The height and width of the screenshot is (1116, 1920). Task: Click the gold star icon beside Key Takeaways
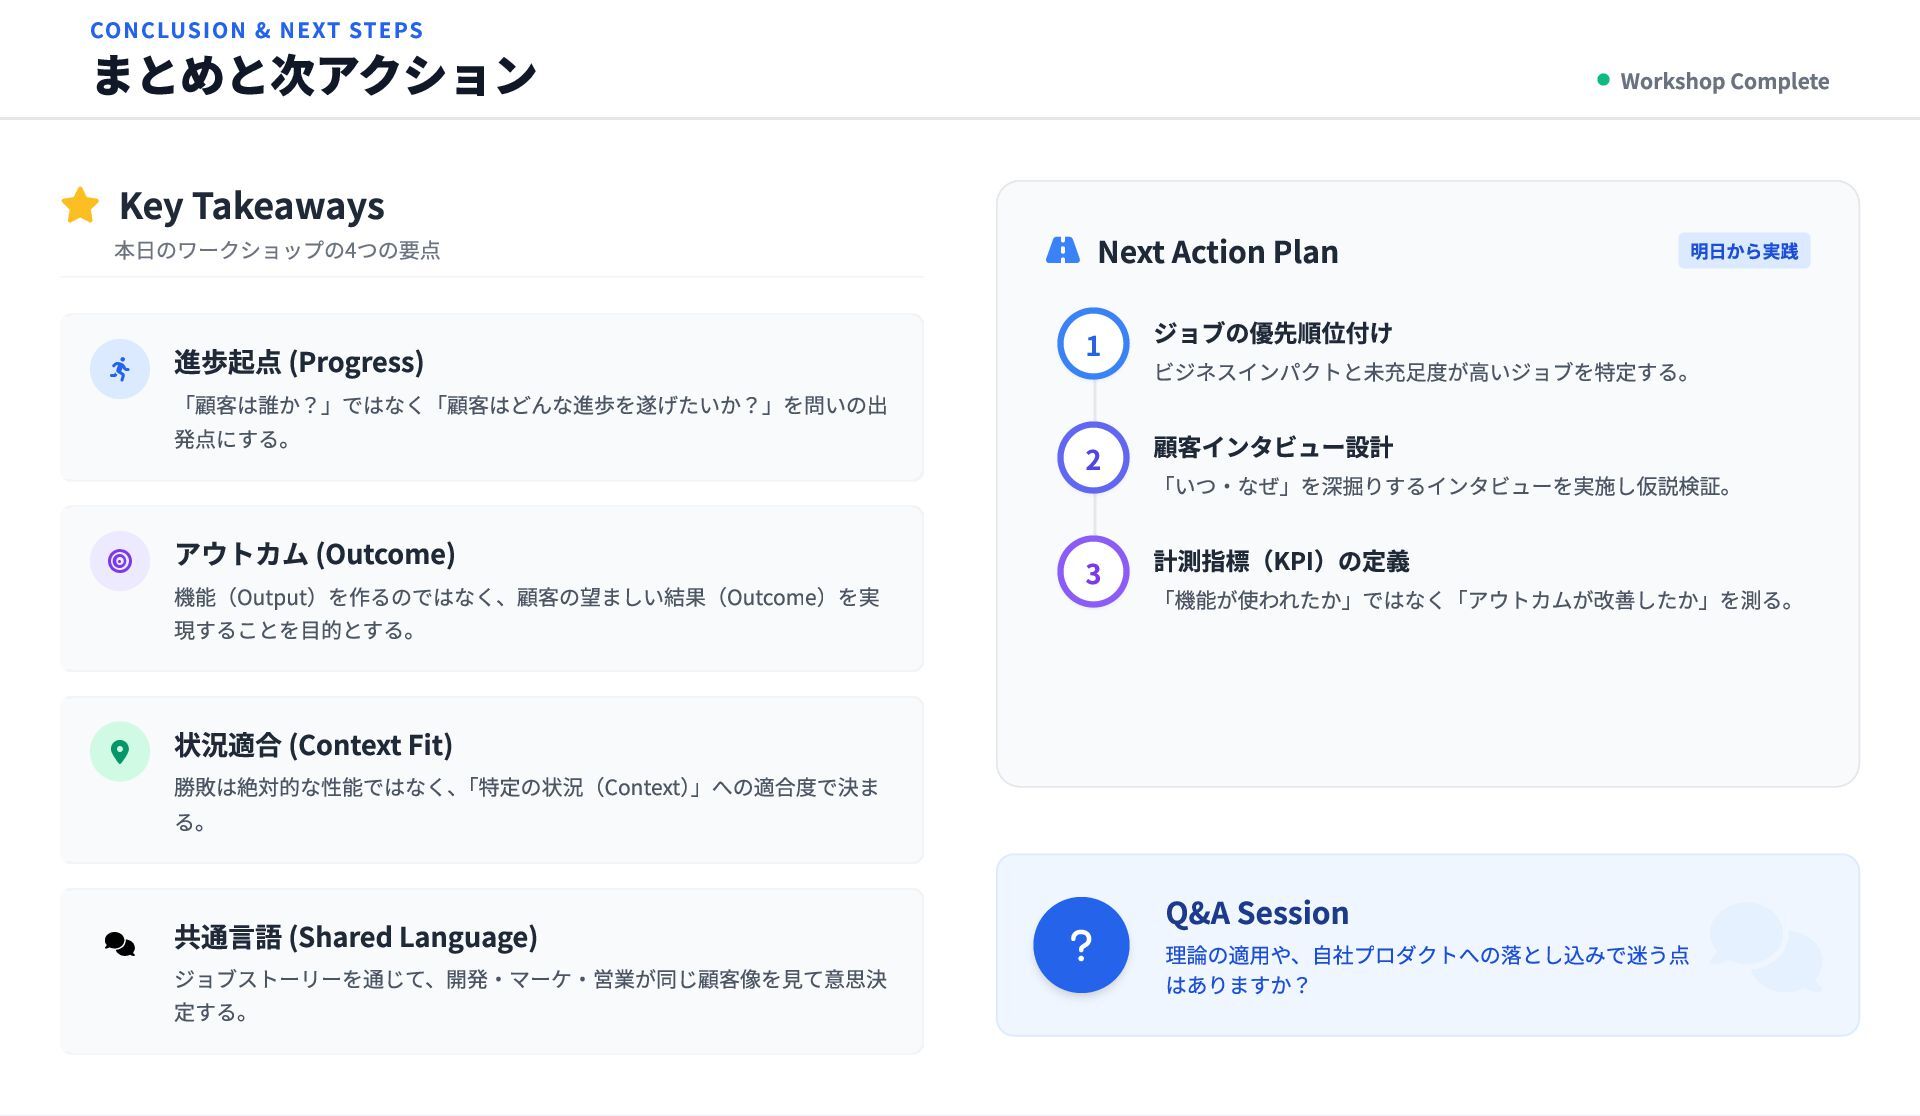pos(80,205)
